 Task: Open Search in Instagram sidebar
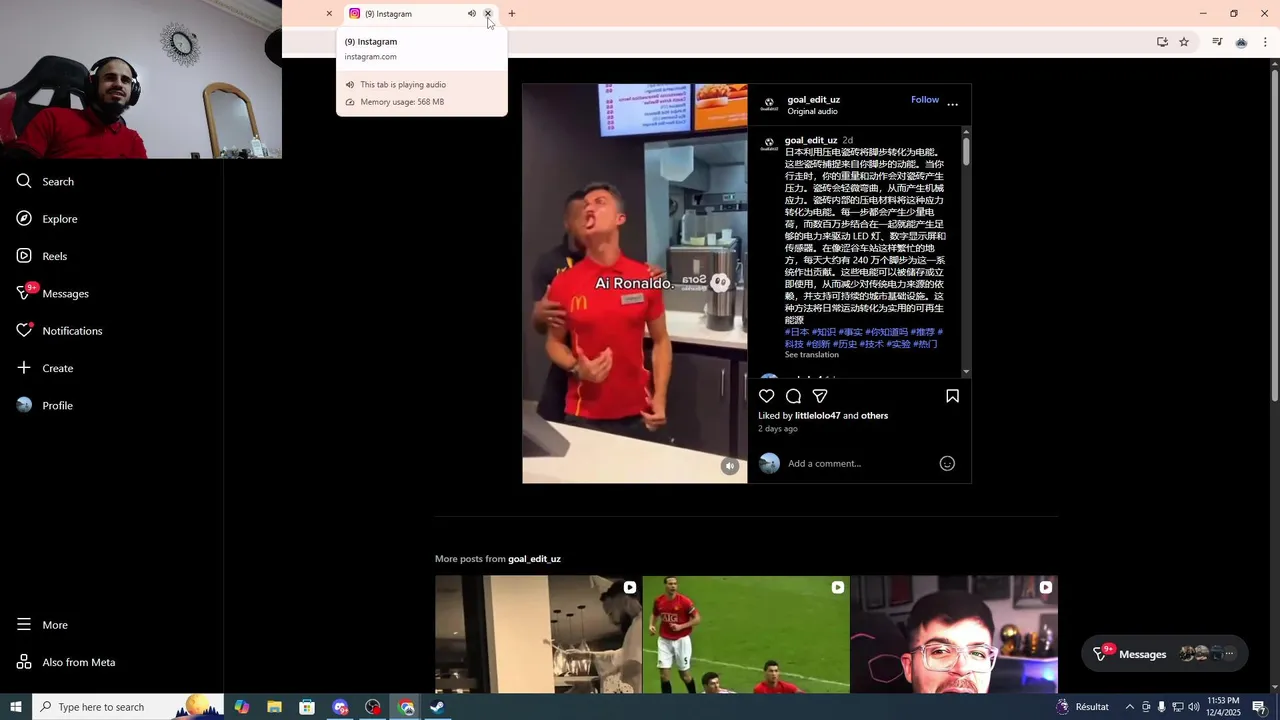point(45,181)
